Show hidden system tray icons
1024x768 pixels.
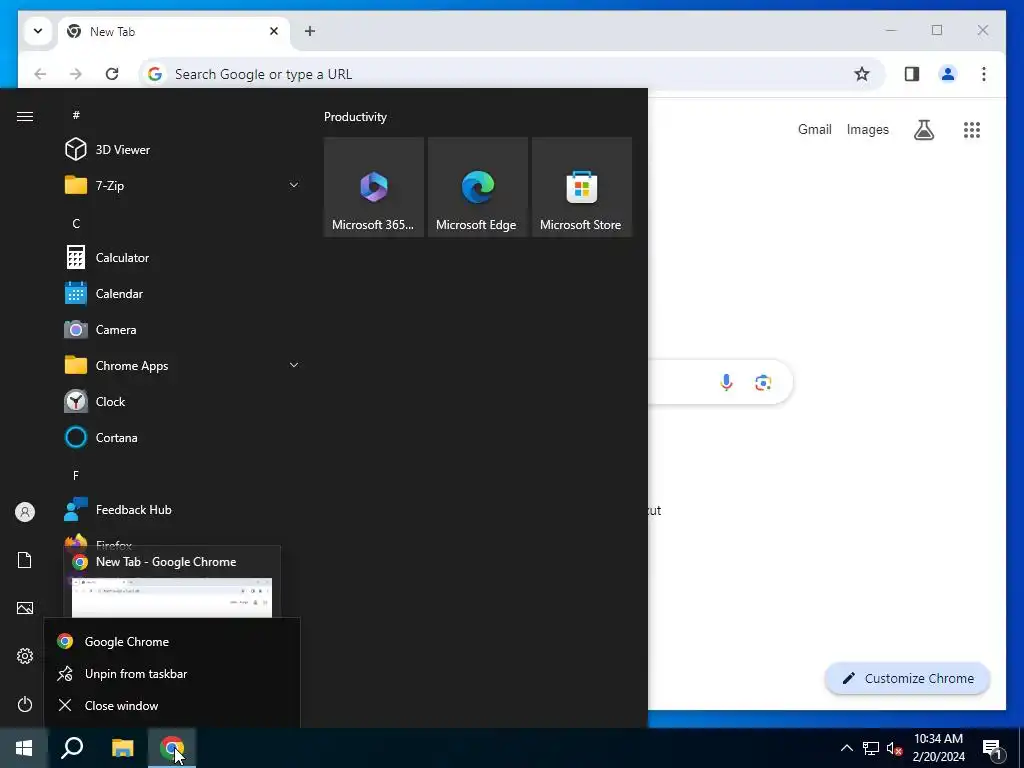coord(846,748)
